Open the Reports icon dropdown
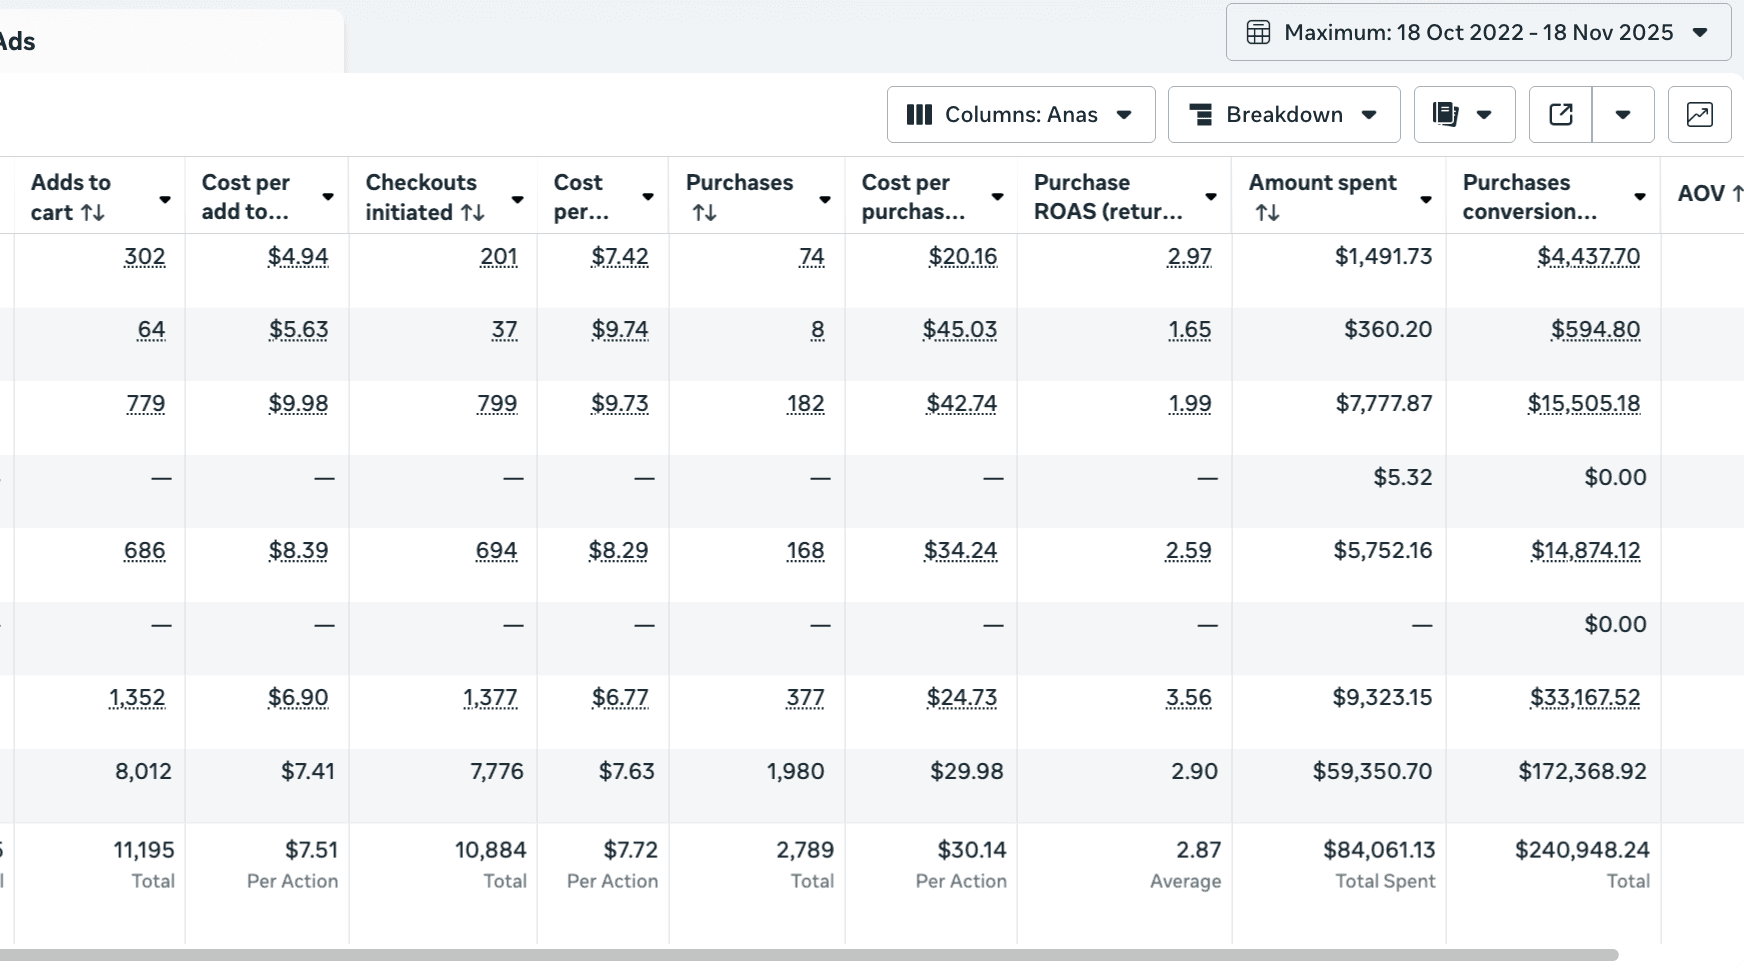1744x974 pixels. pyautogui.click(x=1464, y=115)
